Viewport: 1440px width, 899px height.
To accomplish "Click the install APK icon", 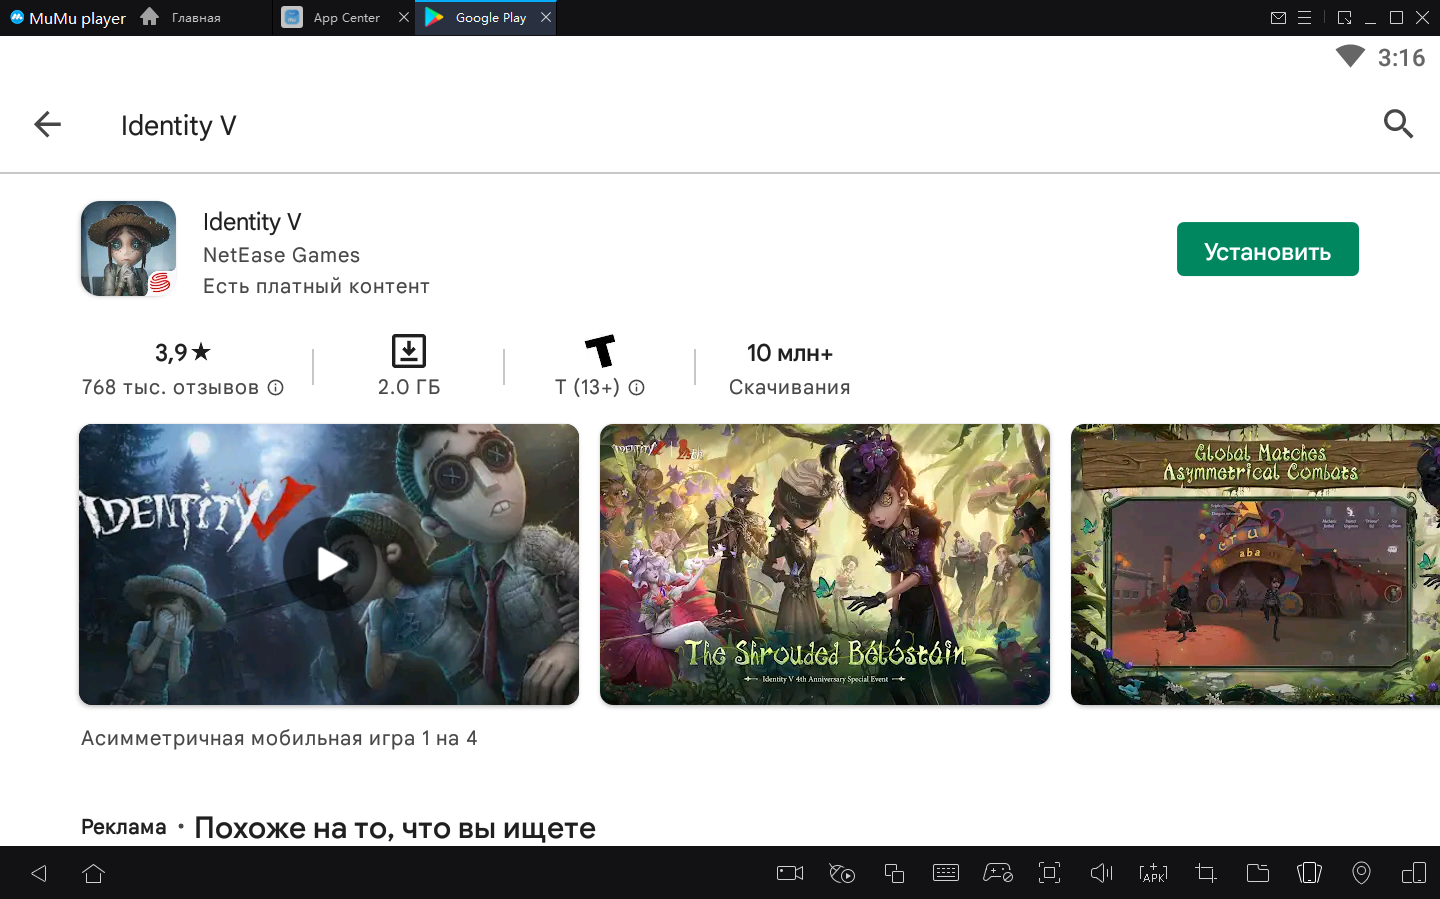I will pyautogui.click(x=1153, y=873).
